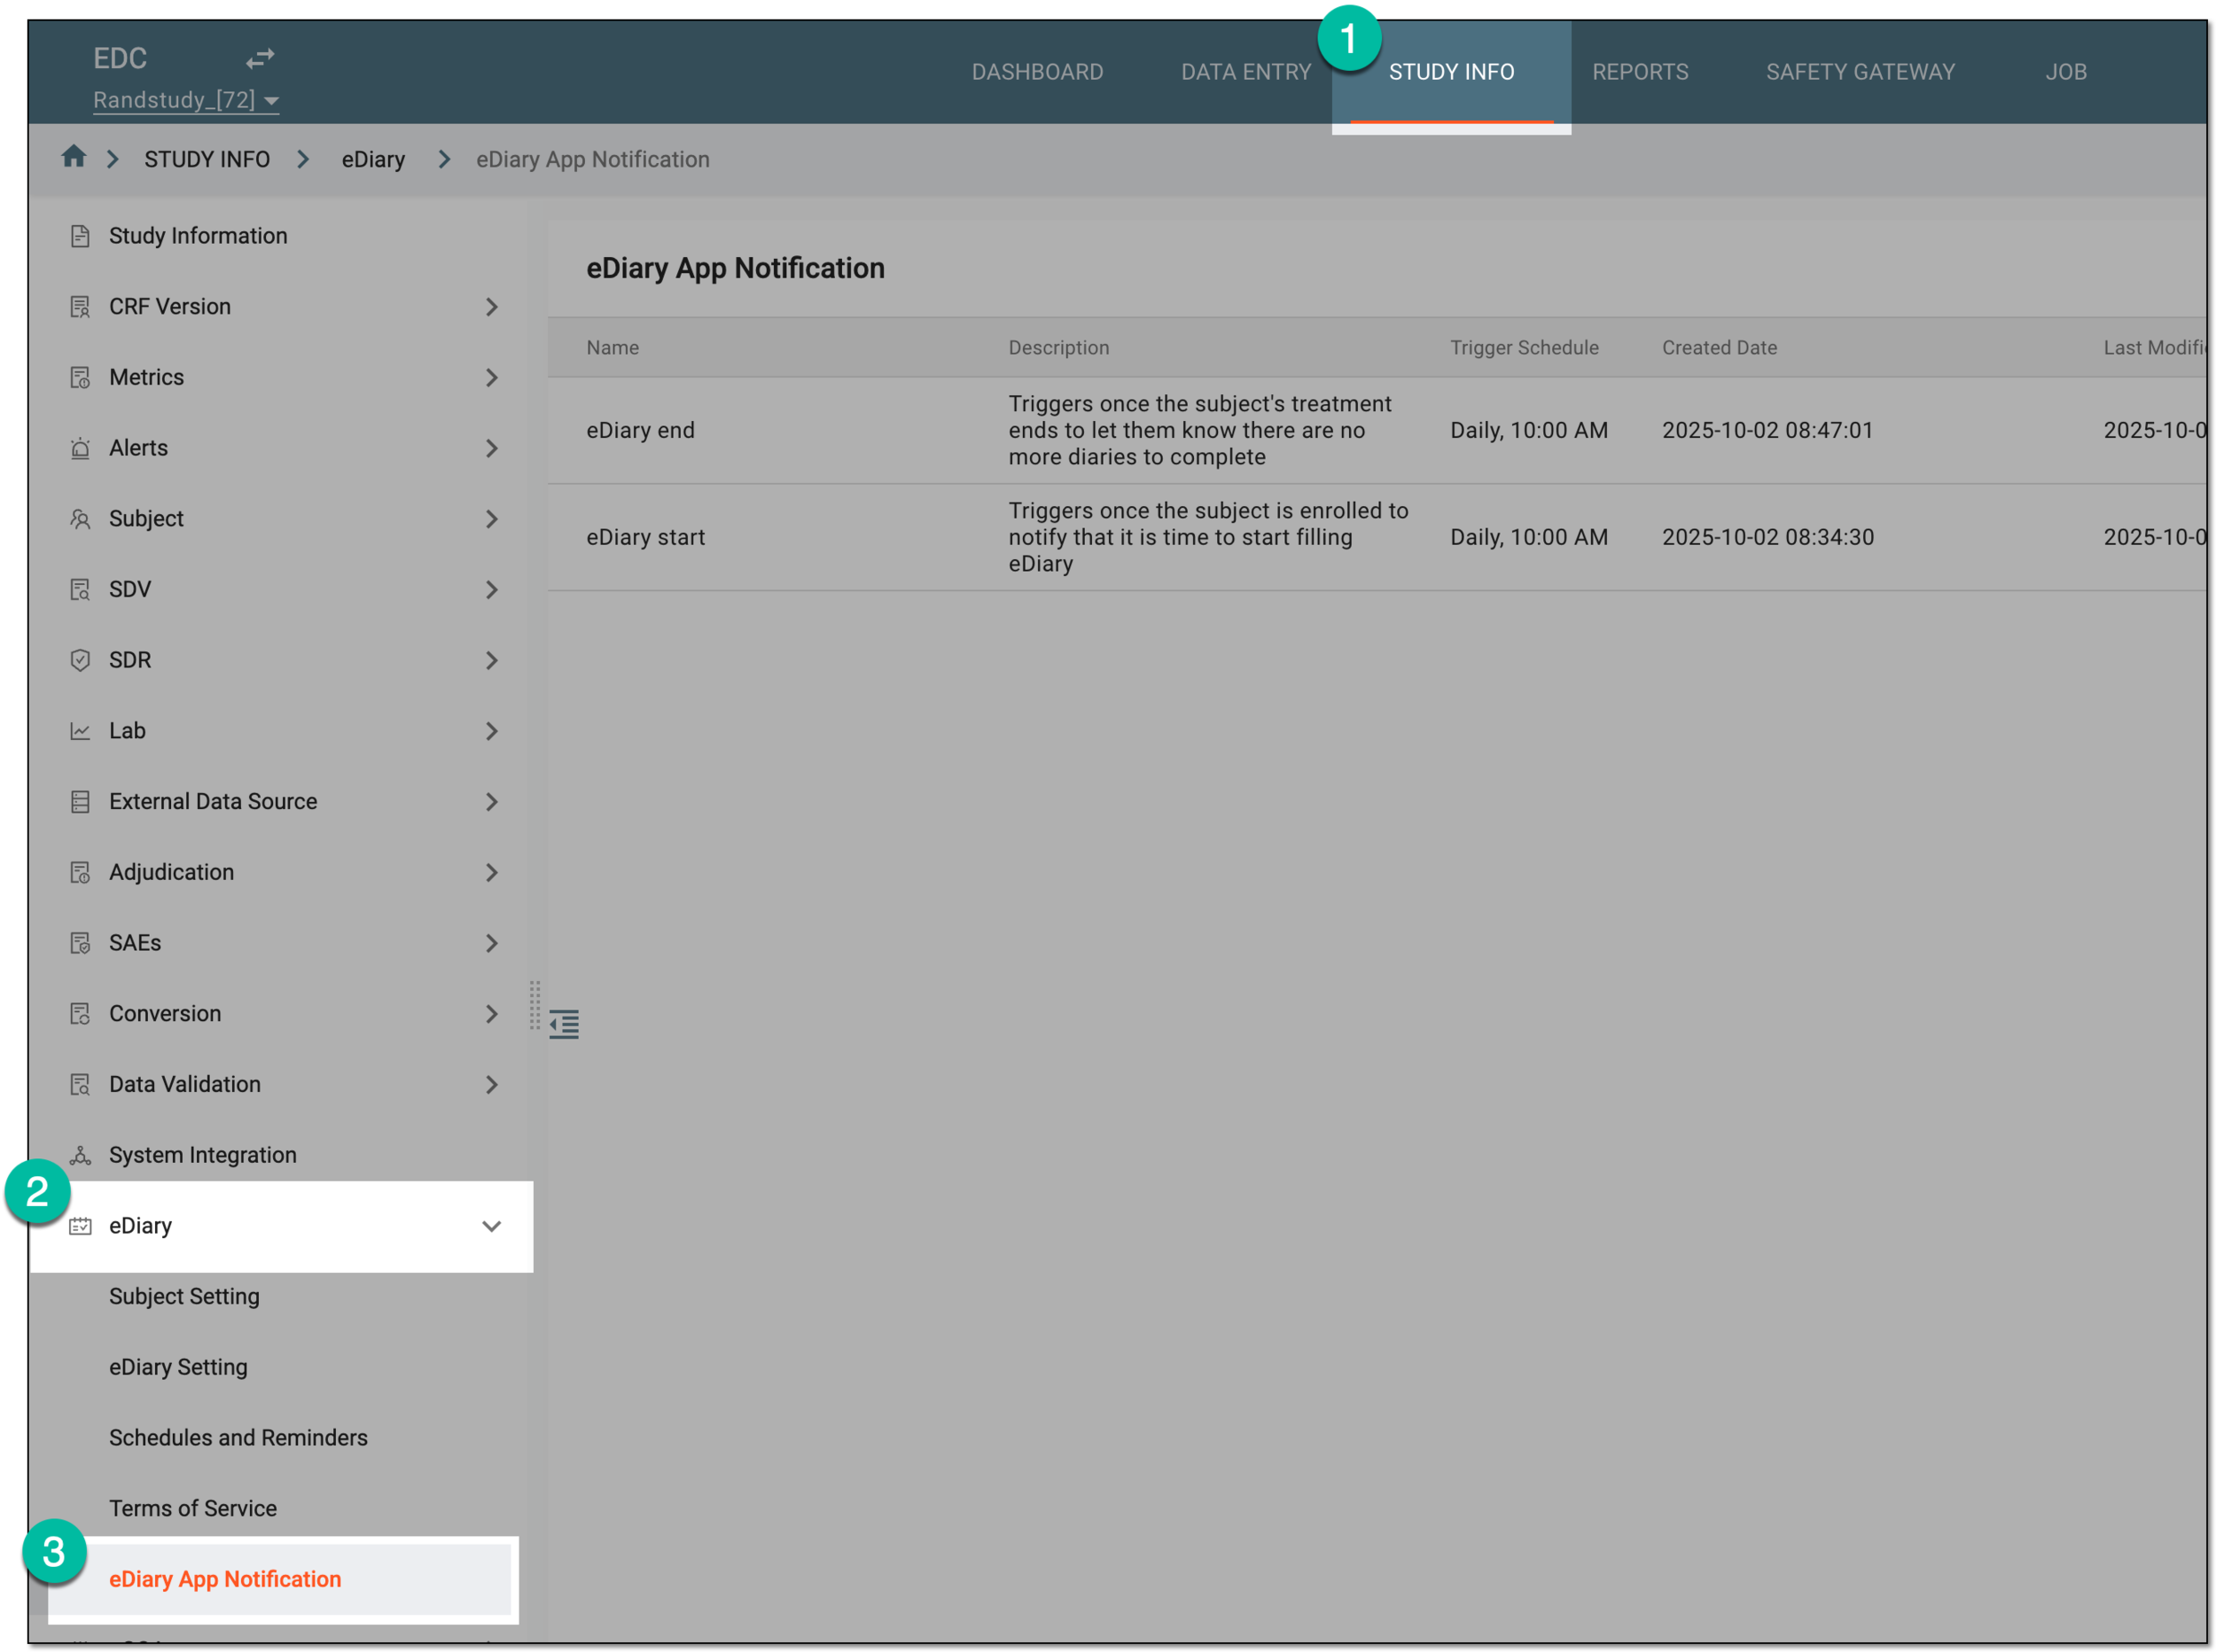Click the STUDY INFO breadcrumb link

click(x=207, y=159)
